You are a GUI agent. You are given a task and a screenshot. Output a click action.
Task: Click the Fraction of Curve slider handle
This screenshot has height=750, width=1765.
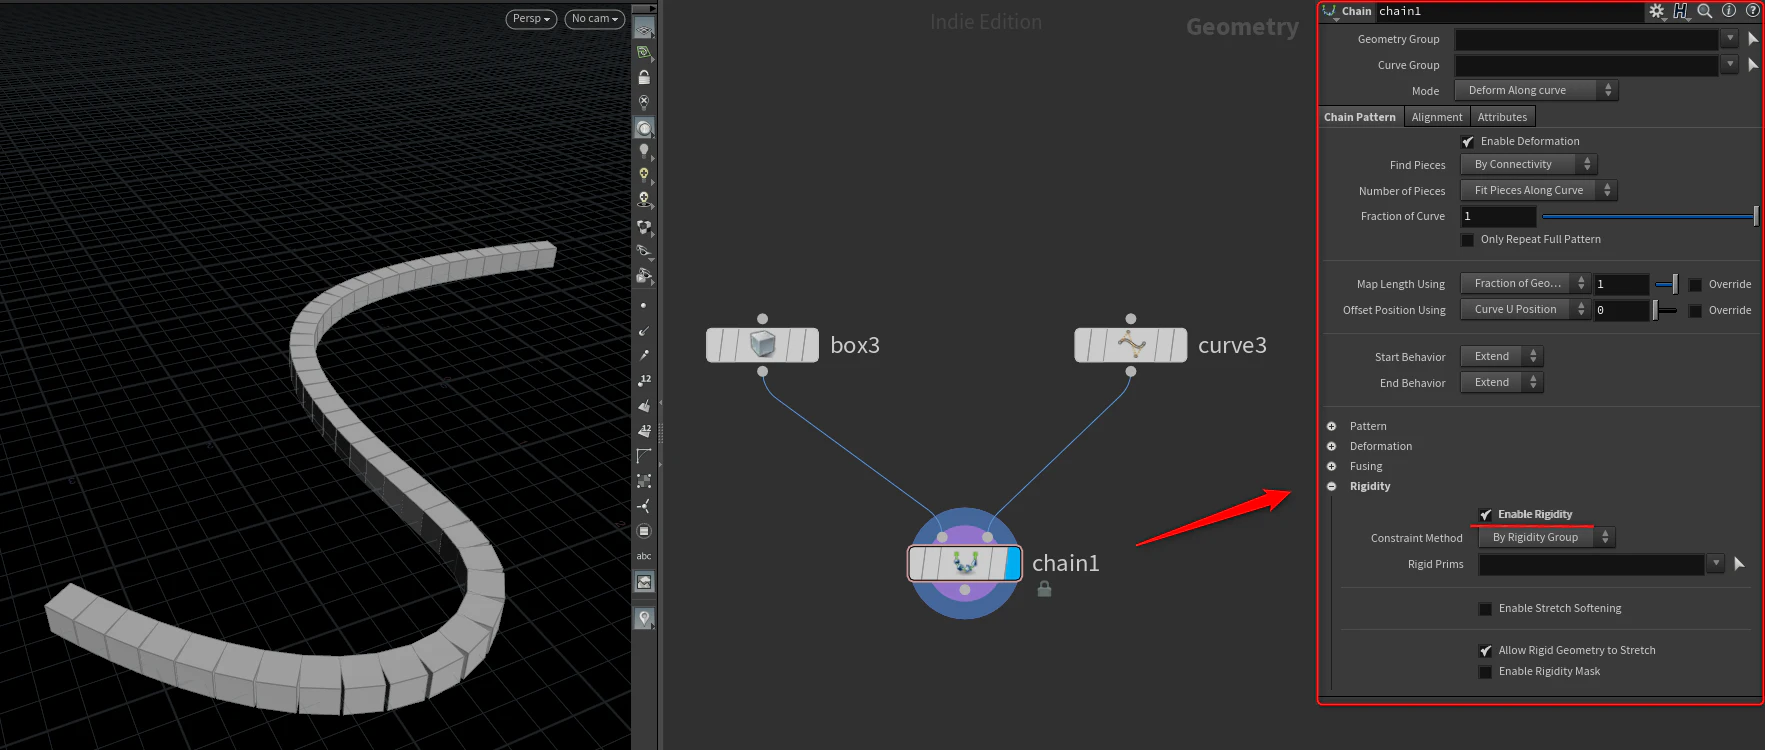[1756, 216]
